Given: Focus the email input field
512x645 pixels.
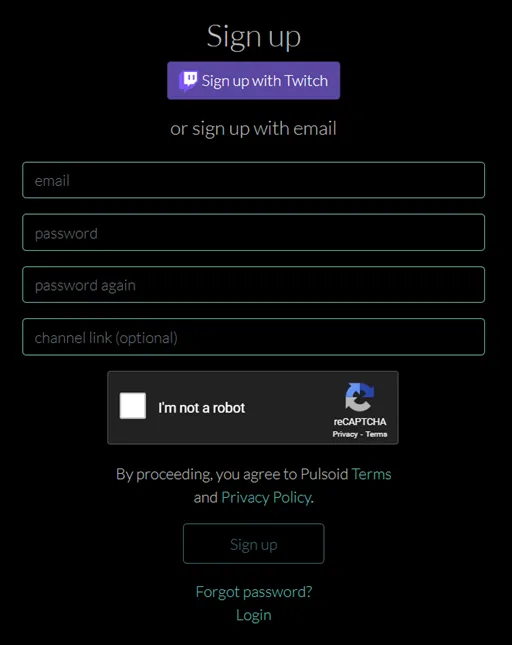Looking at the screenshot, I should pos(253,180).
